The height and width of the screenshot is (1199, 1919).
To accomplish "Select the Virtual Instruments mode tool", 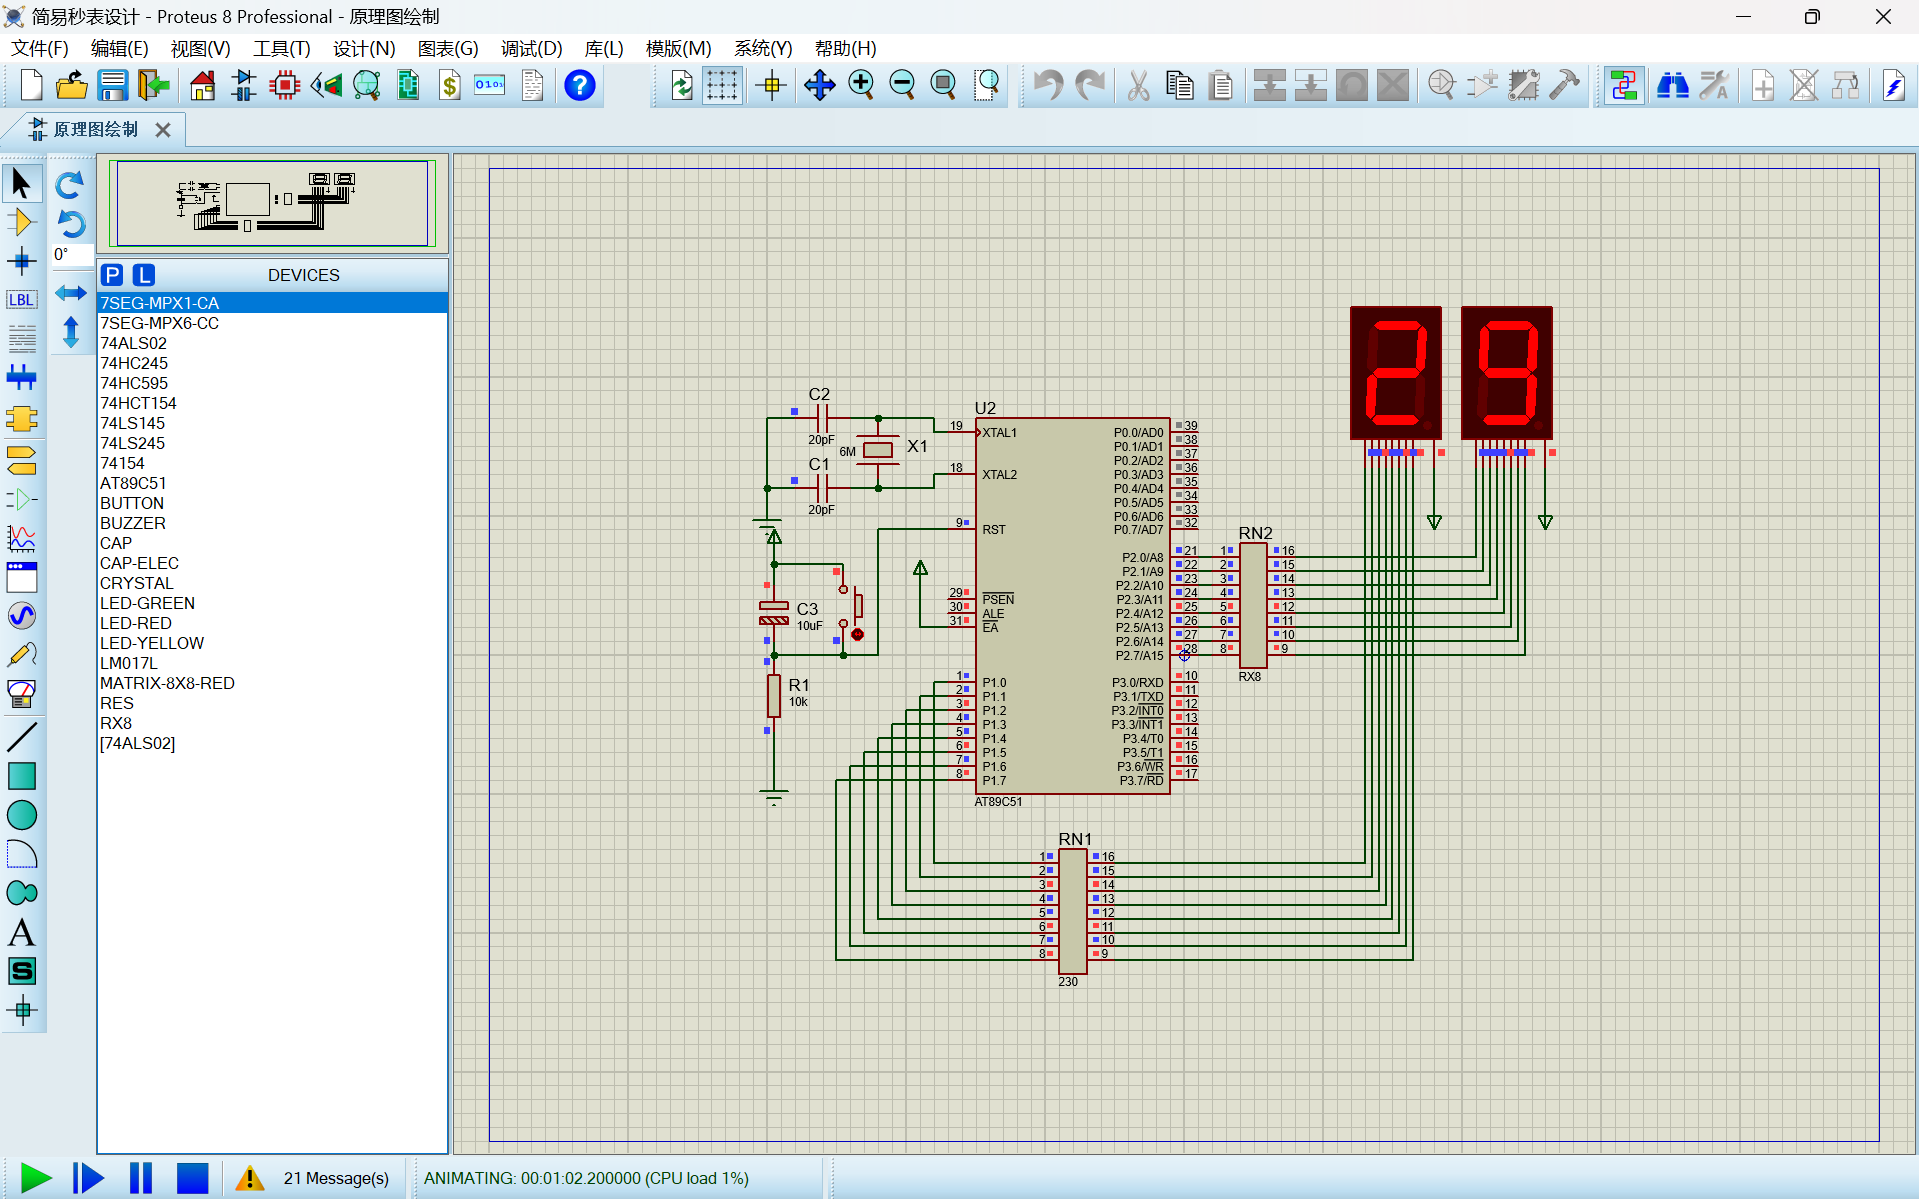I will click(x=21, y=693).
